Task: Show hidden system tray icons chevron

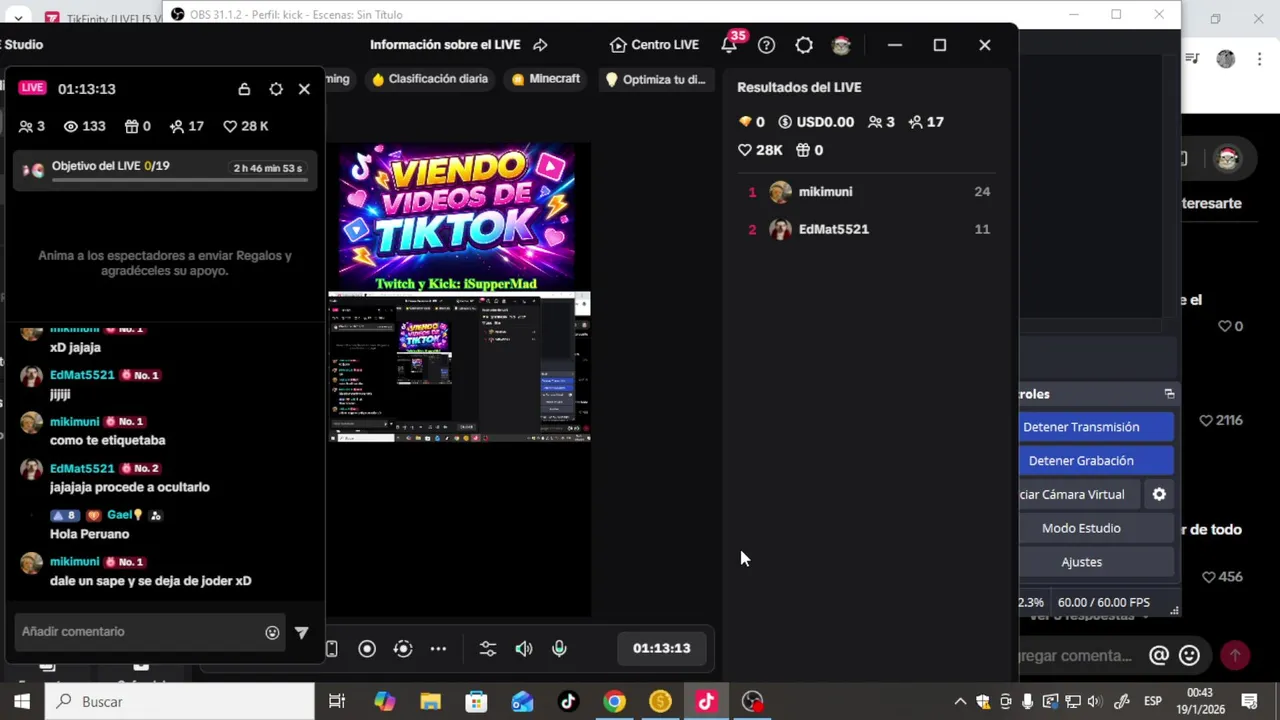Action: (x=960, y=702)
